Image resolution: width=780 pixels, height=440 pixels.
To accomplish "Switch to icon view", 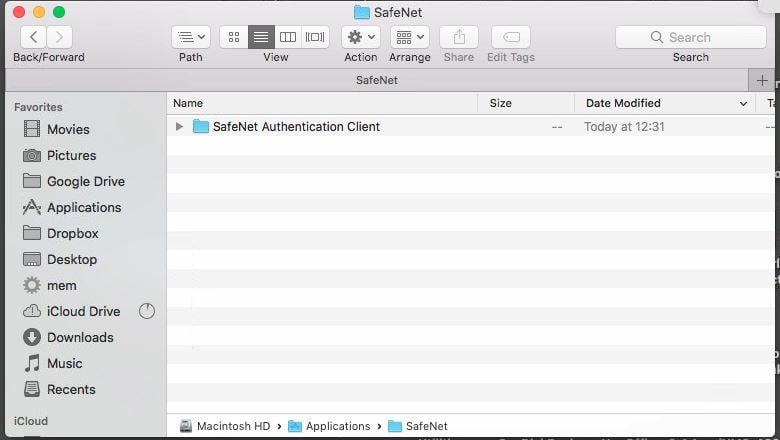I will pos(234,37).
